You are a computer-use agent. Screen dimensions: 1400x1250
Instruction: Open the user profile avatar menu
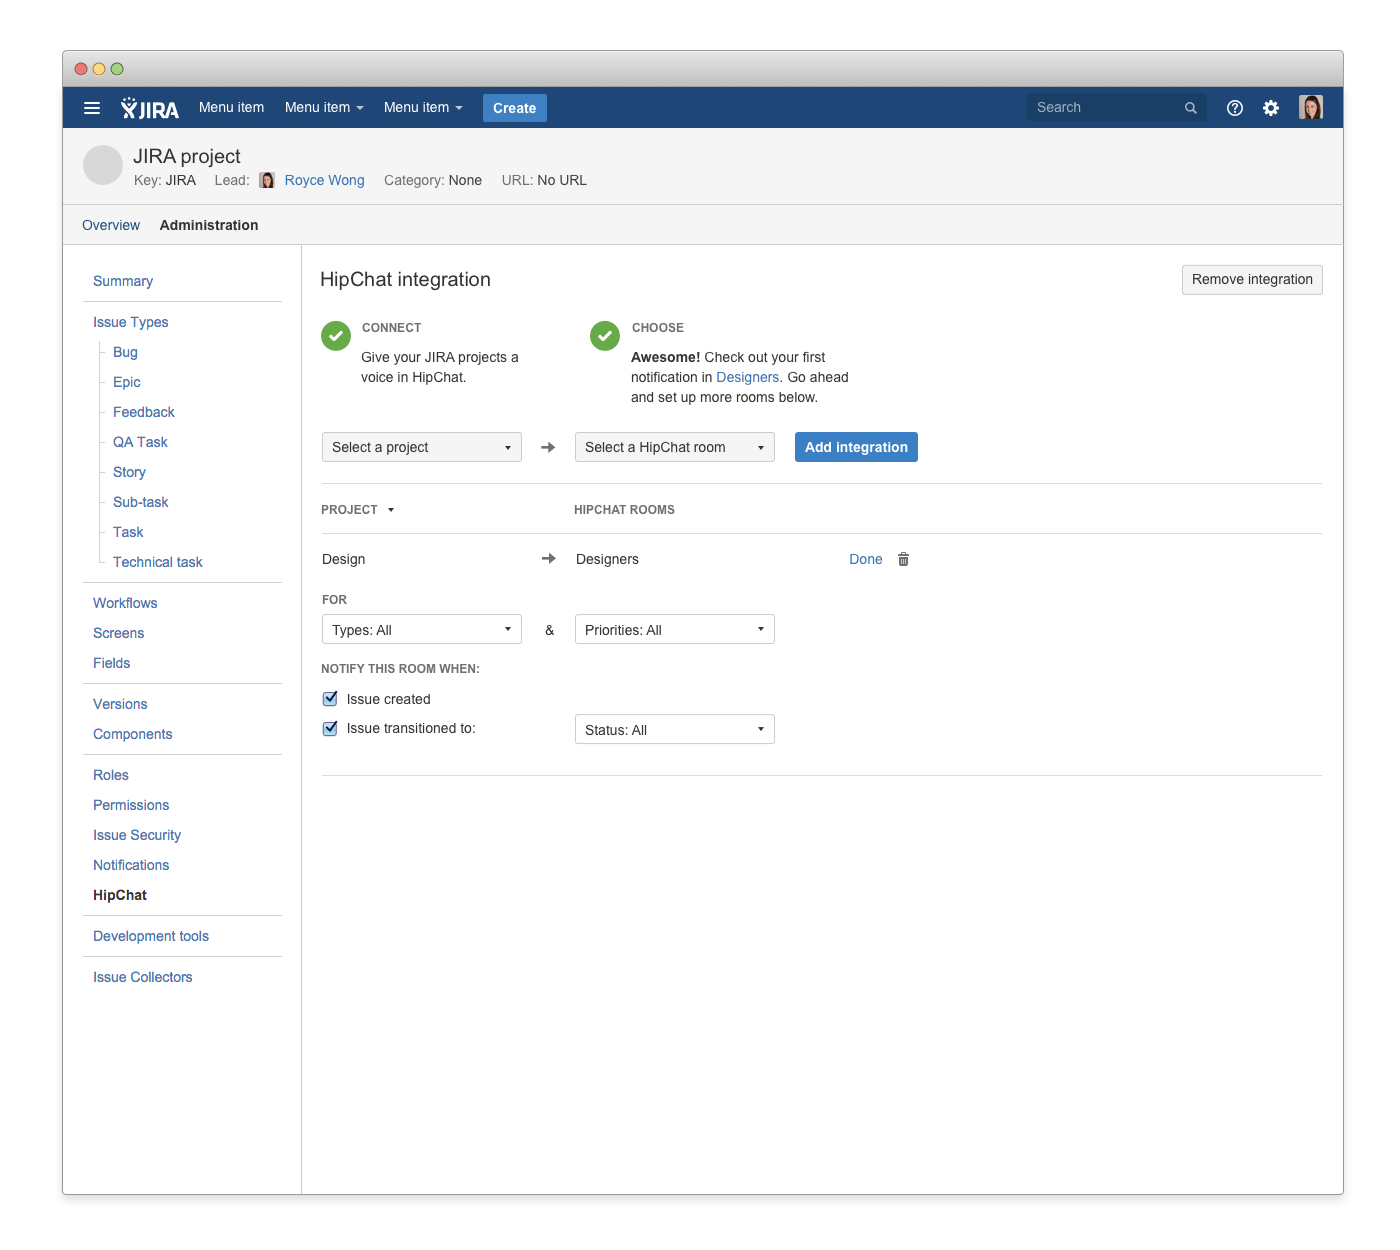click(1311, 107)
